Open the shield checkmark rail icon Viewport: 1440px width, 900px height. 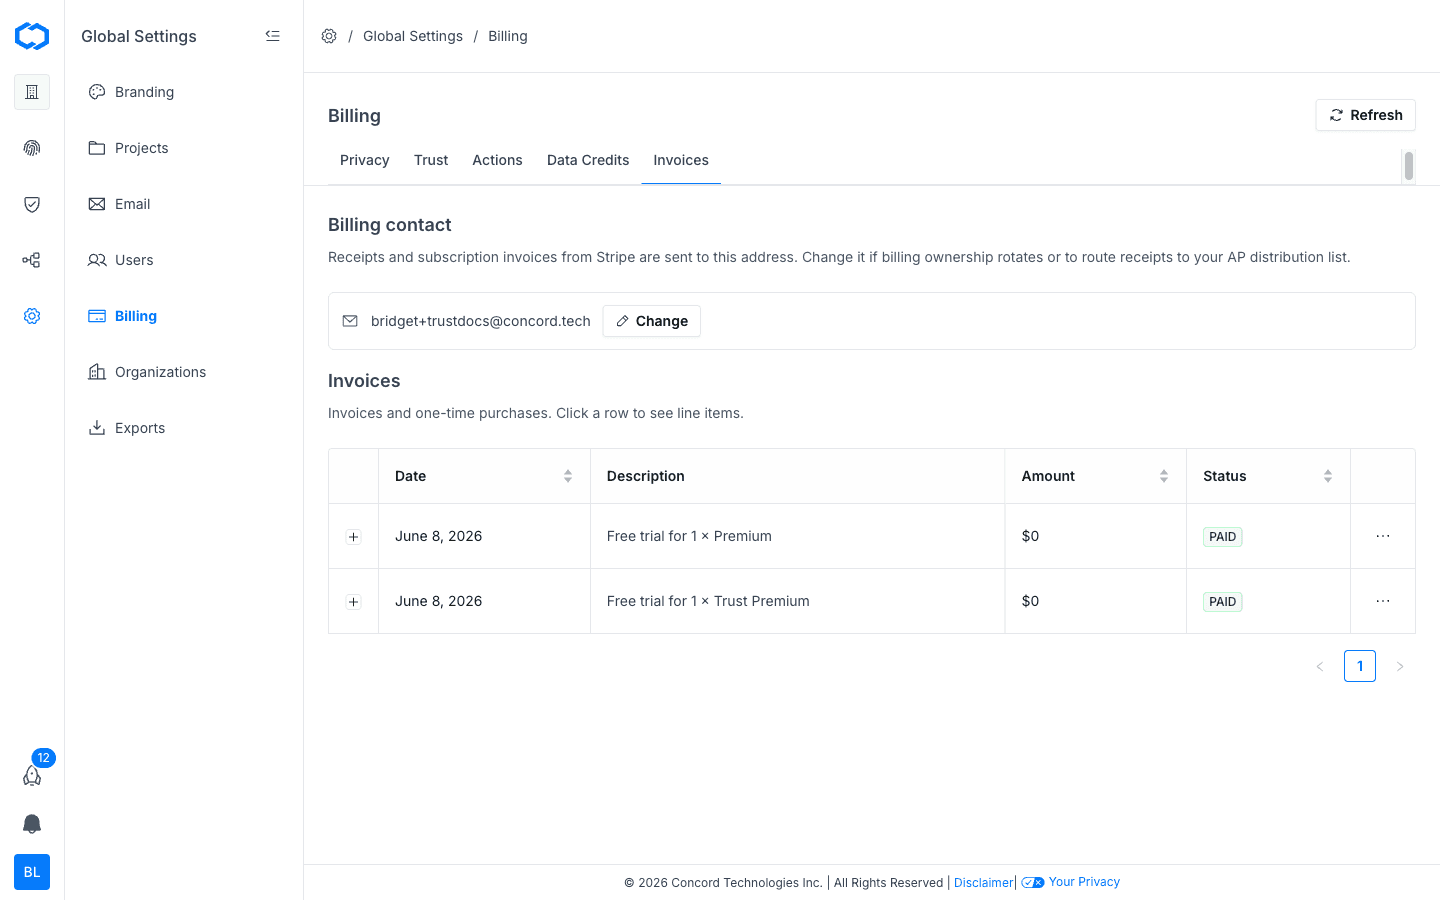click(x=32, y=204)
